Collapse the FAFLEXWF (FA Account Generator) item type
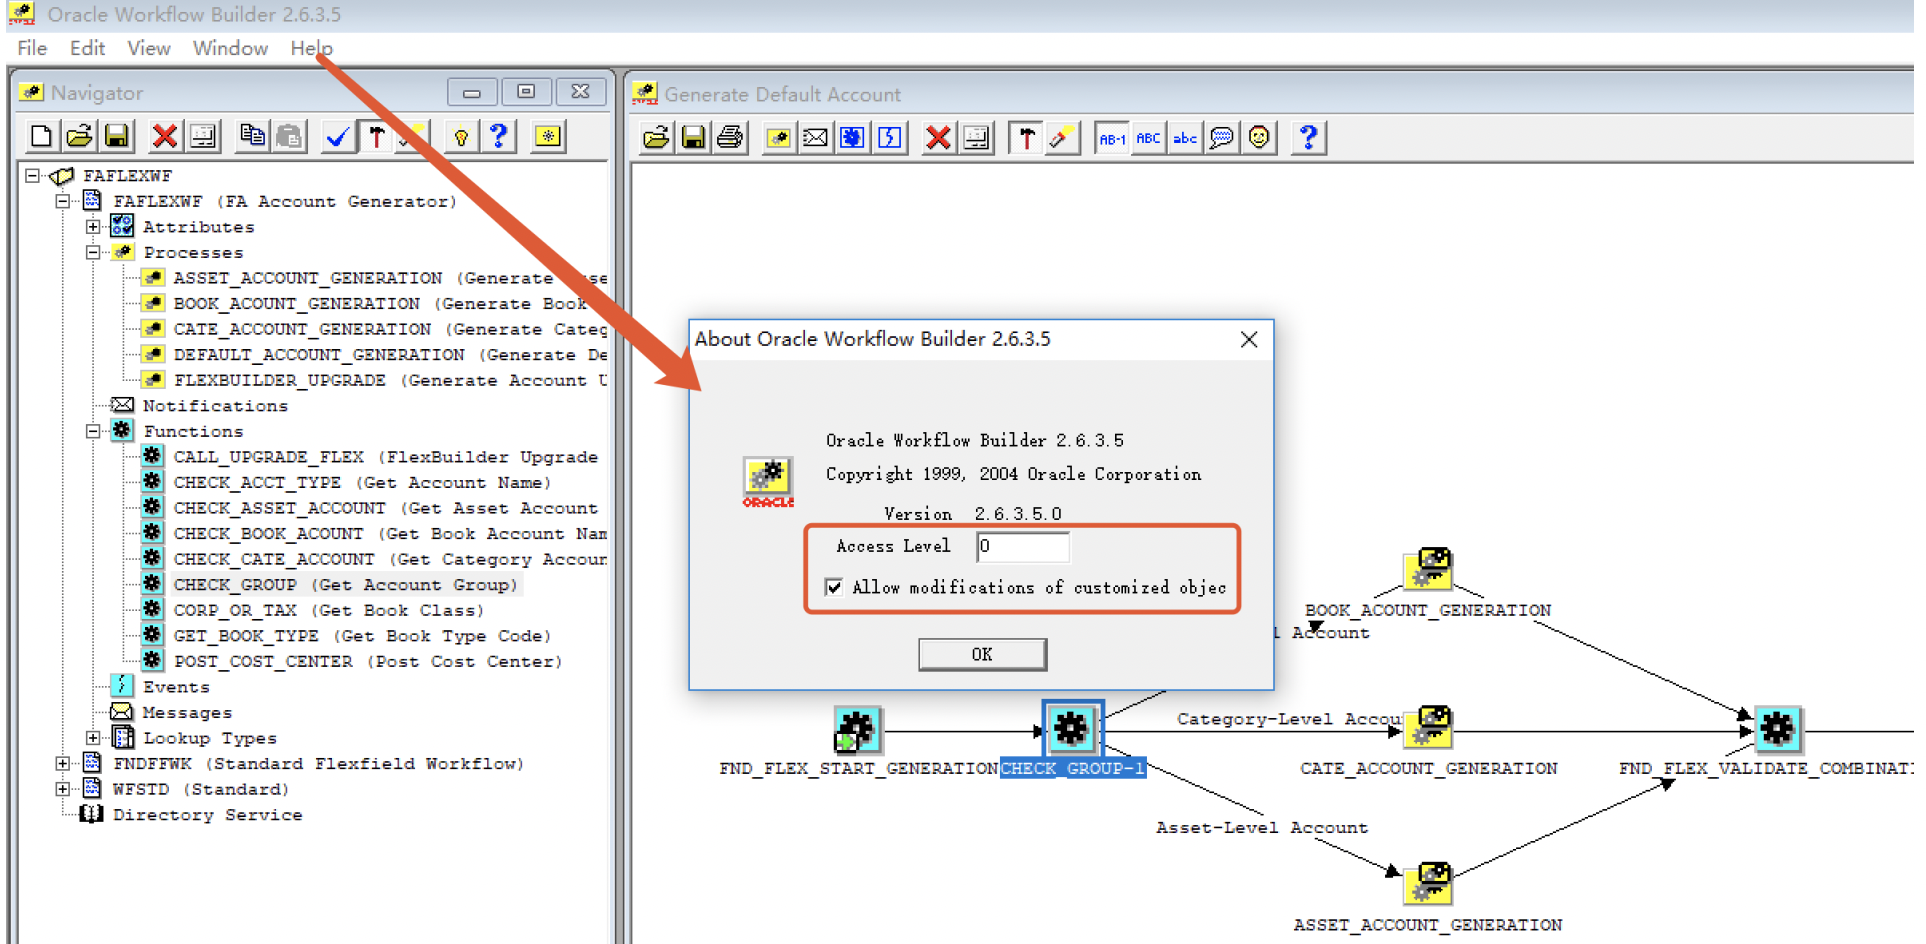 [62, 201]
